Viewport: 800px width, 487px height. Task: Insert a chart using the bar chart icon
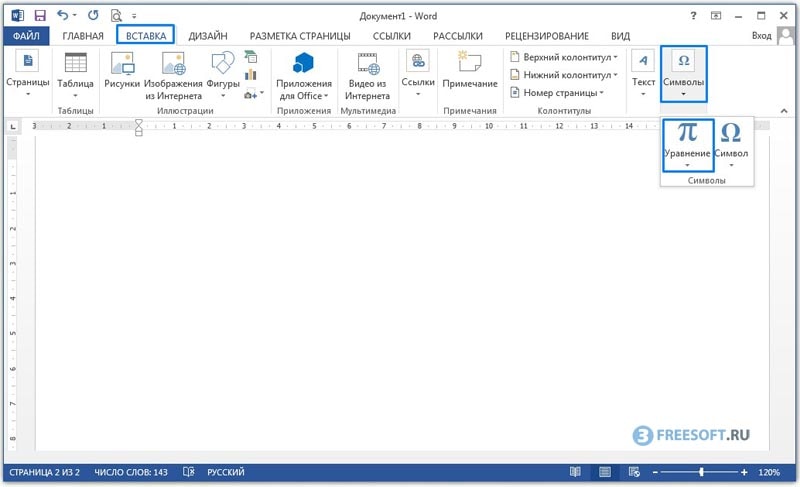pyautogui.click(x=251, y=75)
